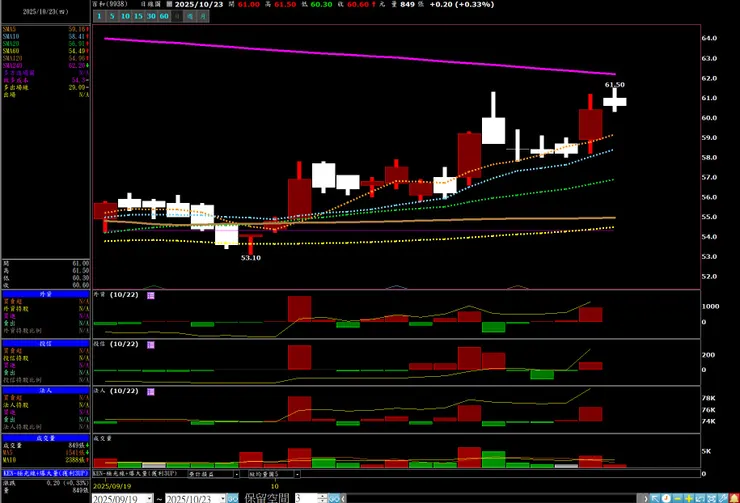Click the red alert bell icon
Screen dimensions: 740x503
click(734, 498)
